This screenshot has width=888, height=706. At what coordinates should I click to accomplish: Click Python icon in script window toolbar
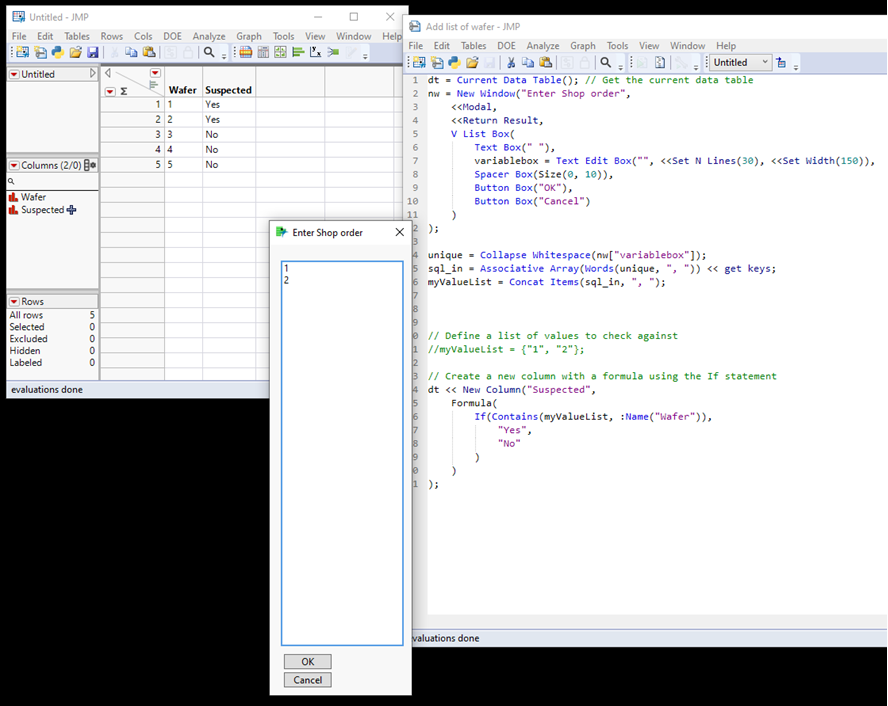[454, 62]
